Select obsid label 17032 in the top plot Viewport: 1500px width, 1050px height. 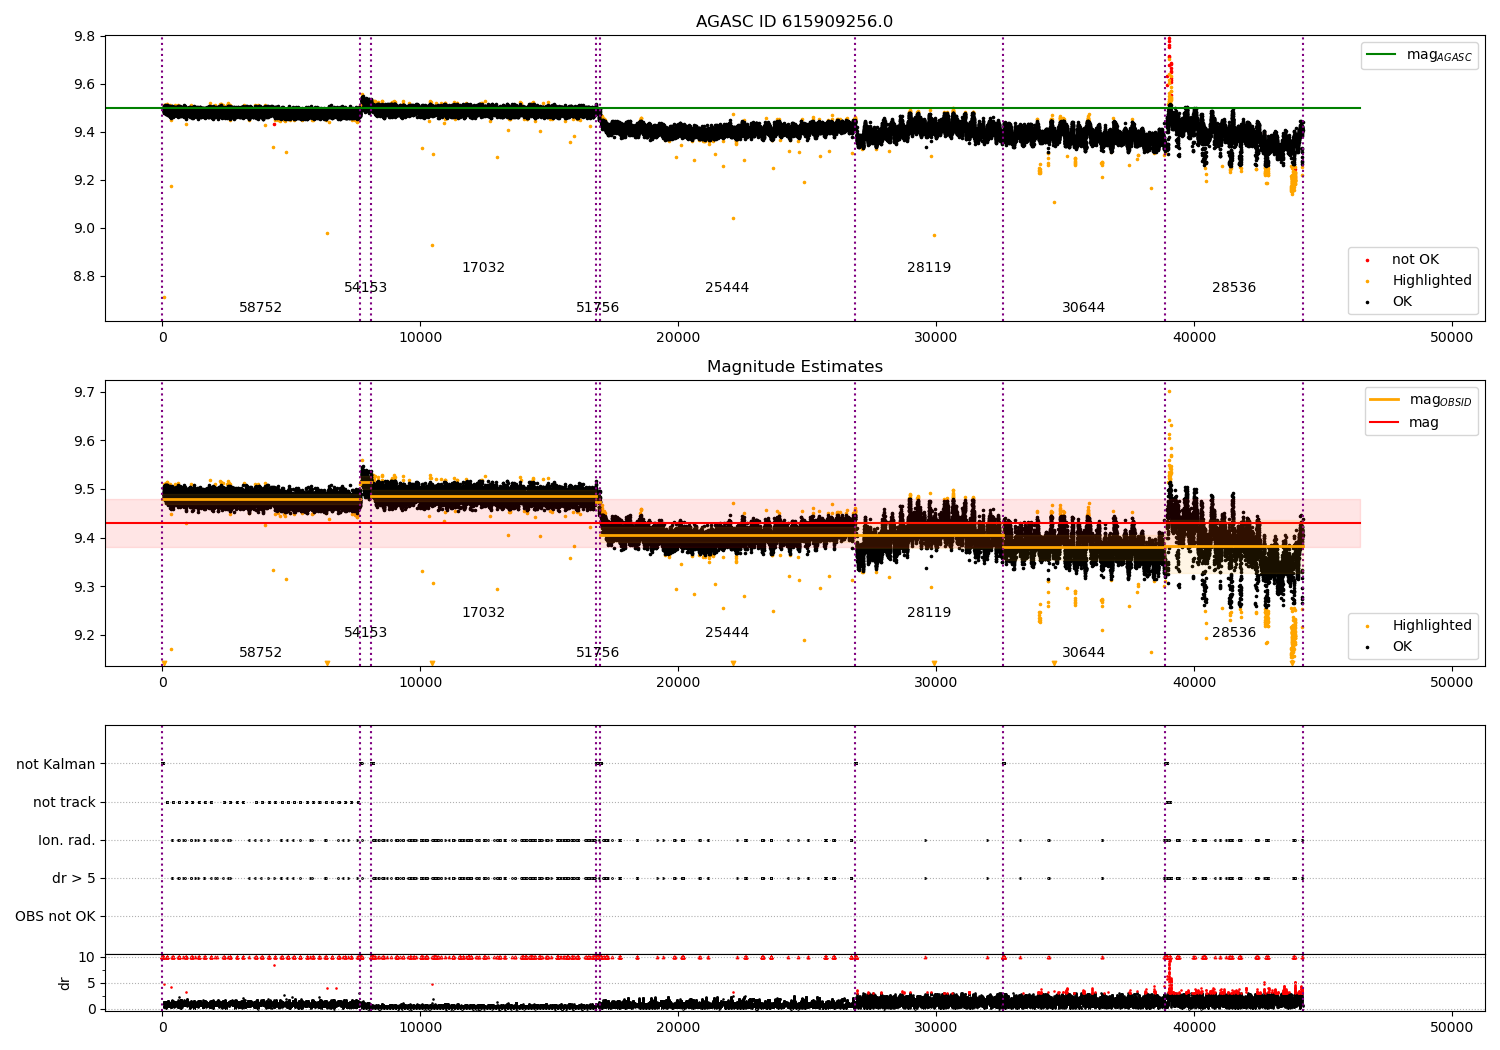[483, 268]
